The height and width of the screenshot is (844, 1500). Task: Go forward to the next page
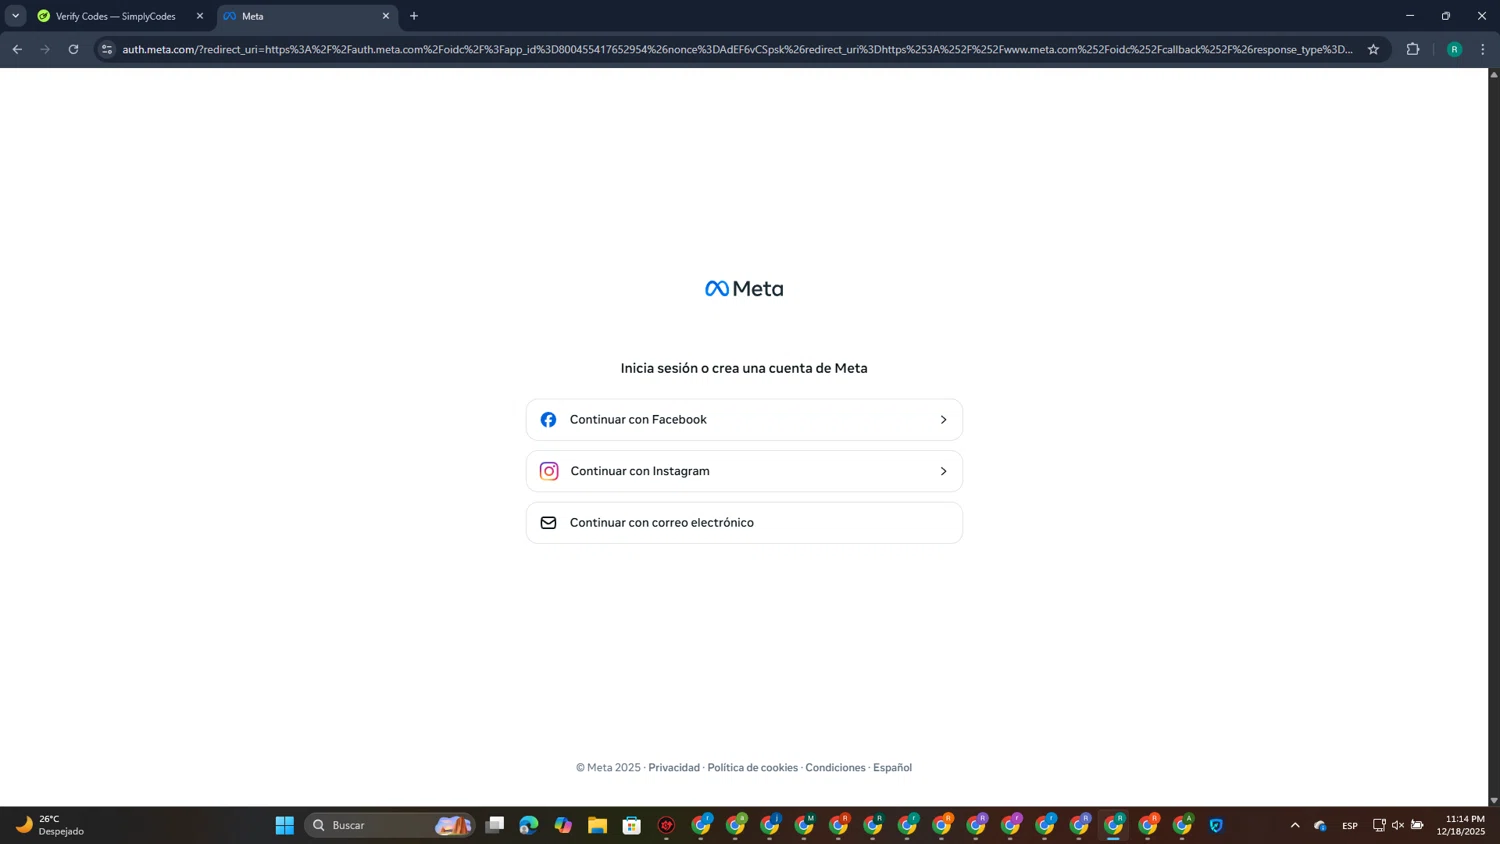pyautogui.click(x=45, y=49)
